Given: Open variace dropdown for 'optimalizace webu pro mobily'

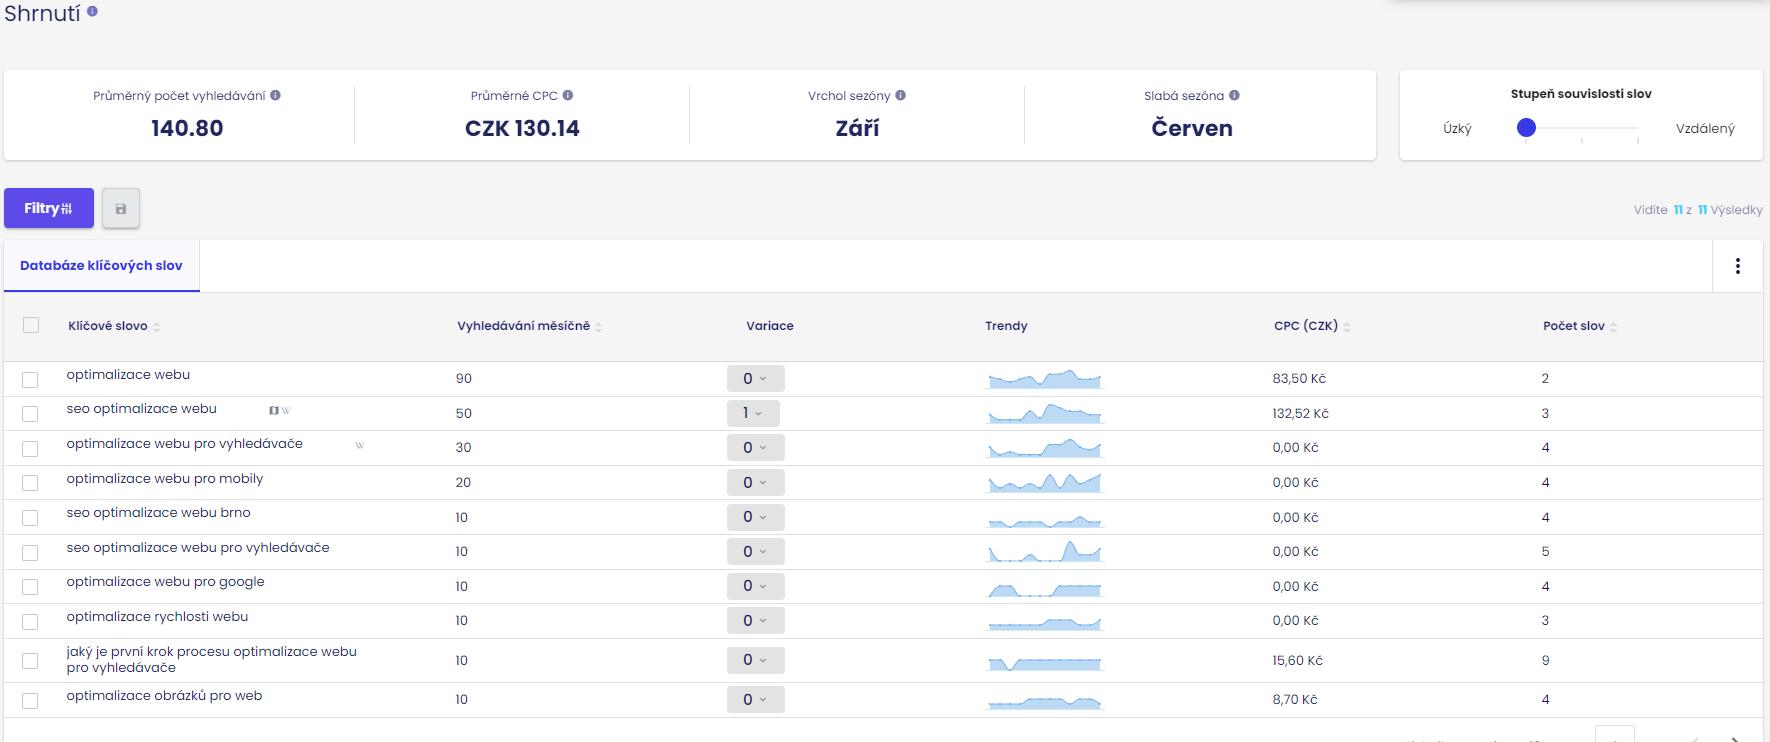Looking at the screenshot, I should click(x=755, y=483).
